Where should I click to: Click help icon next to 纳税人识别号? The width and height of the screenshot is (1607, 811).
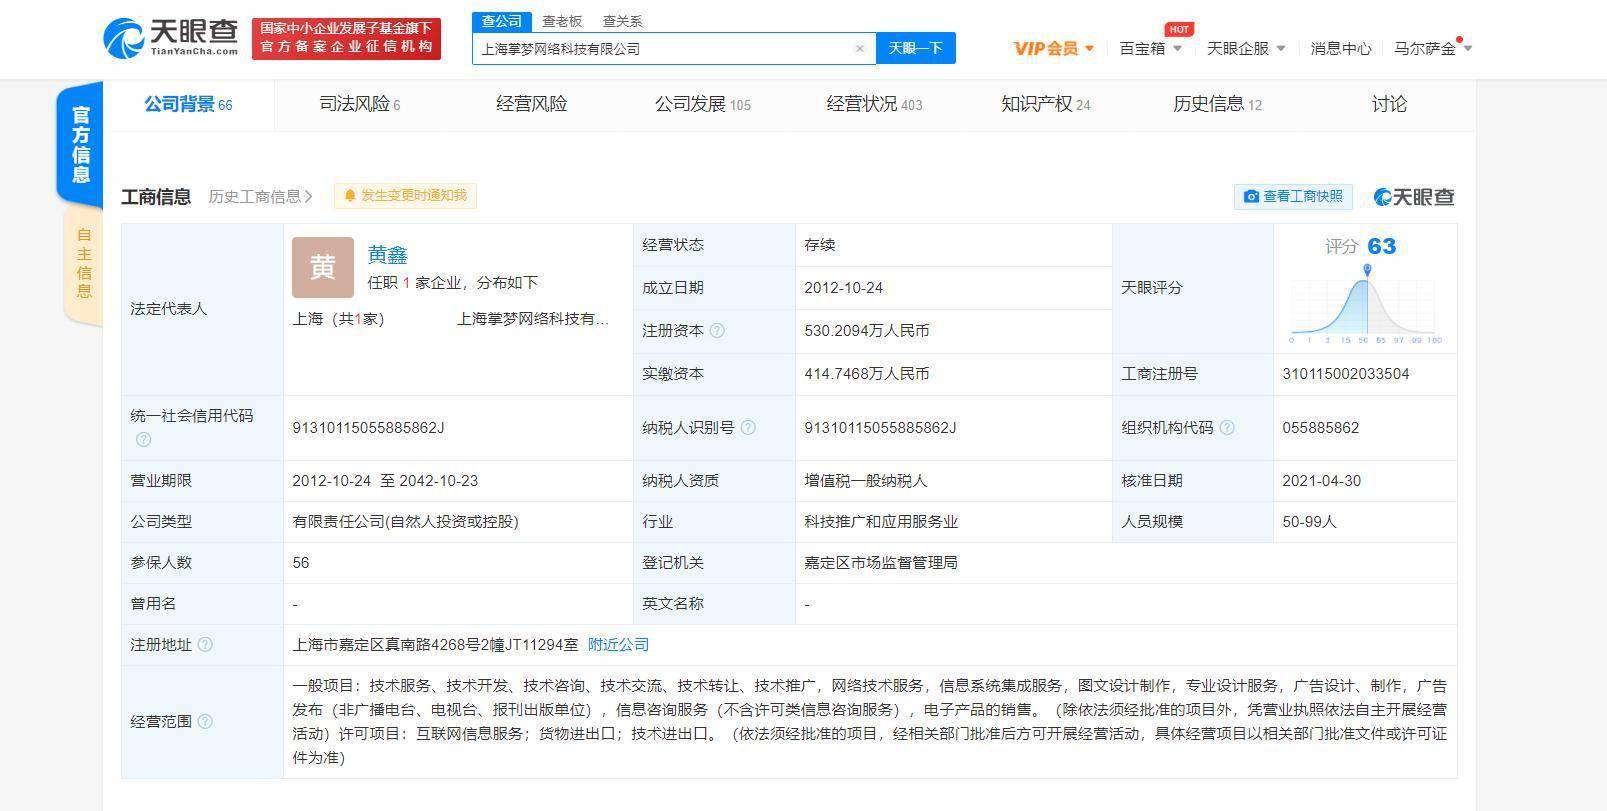pos(747,428)
